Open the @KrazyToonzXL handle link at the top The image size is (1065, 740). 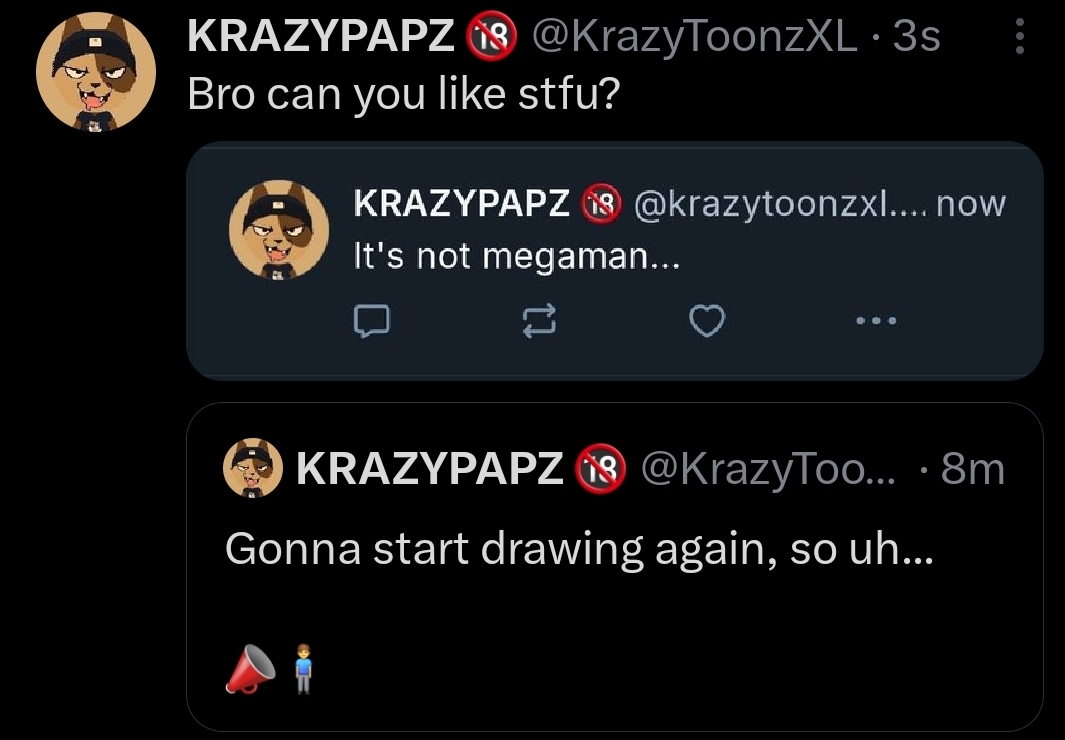click(696, 36)
